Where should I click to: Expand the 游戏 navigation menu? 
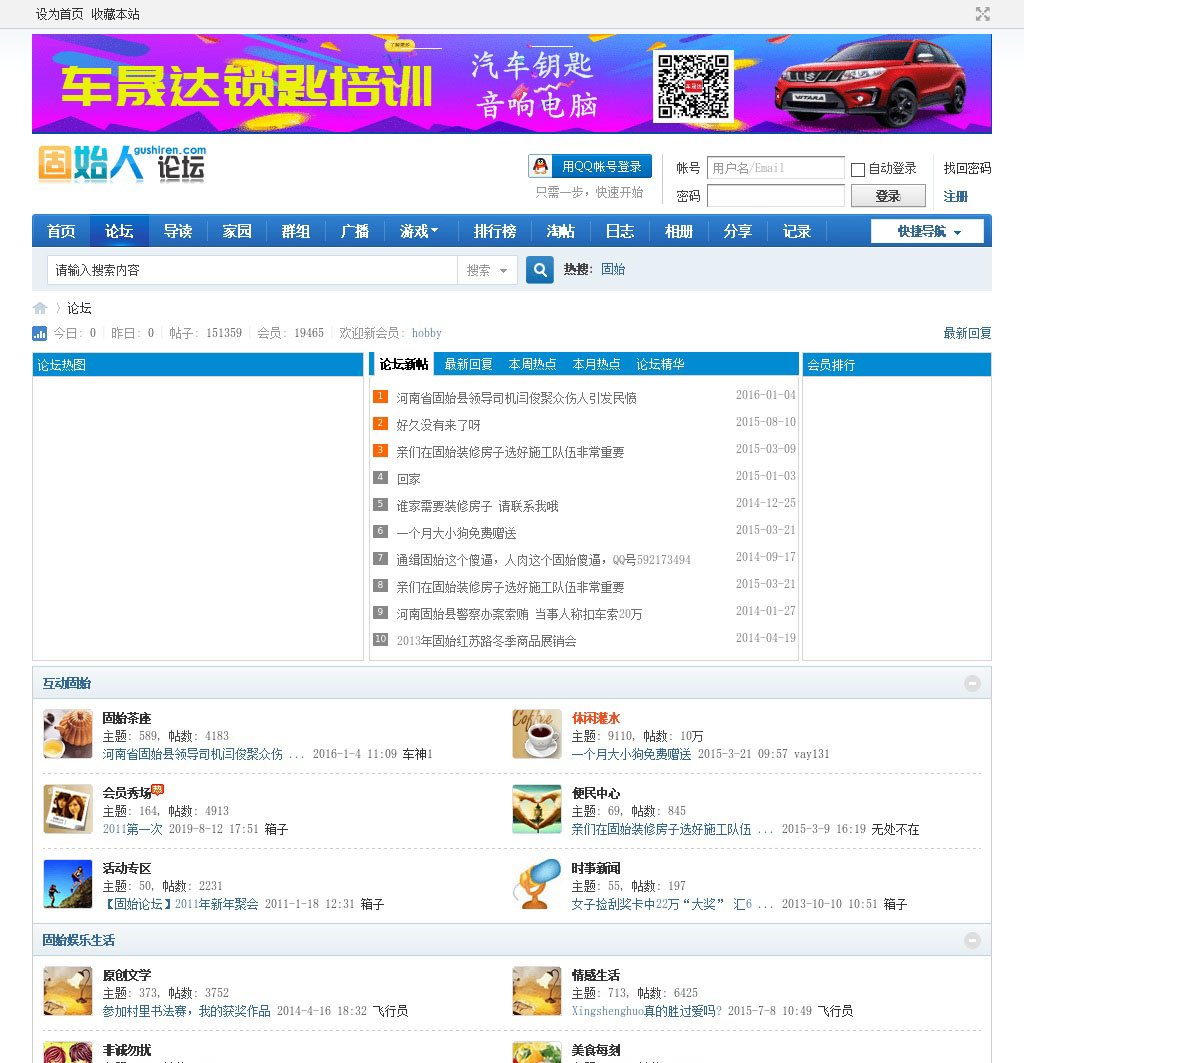[x=419, y=231]
